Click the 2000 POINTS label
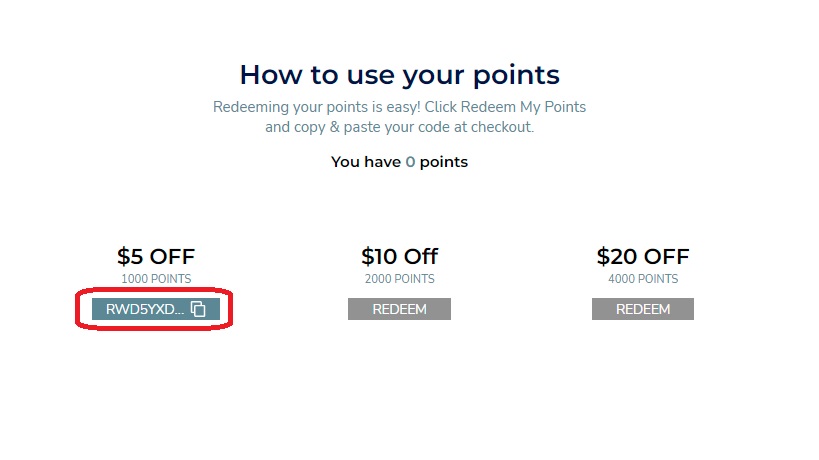This screenshot has height=460, width=819. [400, 279]
